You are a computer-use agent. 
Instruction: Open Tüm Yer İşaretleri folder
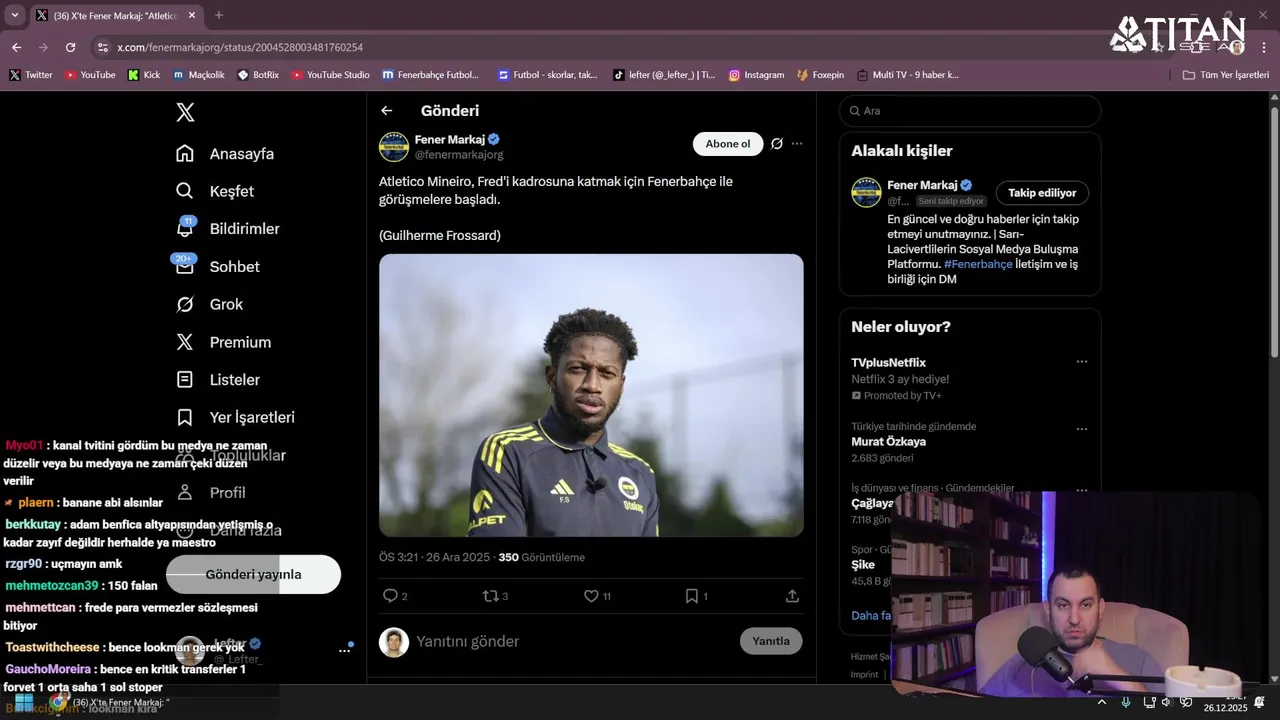pos(1225,75)
